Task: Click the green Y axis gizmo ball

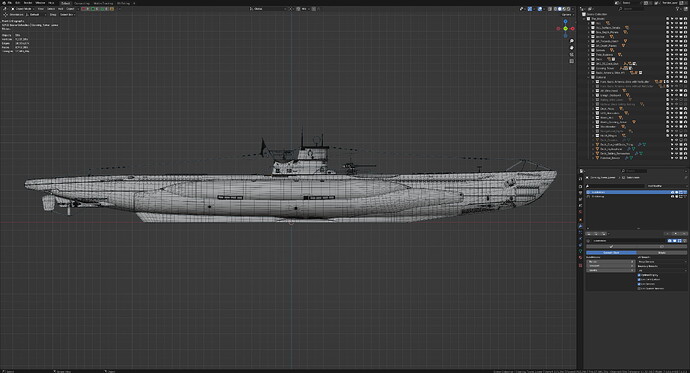Action: click(x=565, y=29)
